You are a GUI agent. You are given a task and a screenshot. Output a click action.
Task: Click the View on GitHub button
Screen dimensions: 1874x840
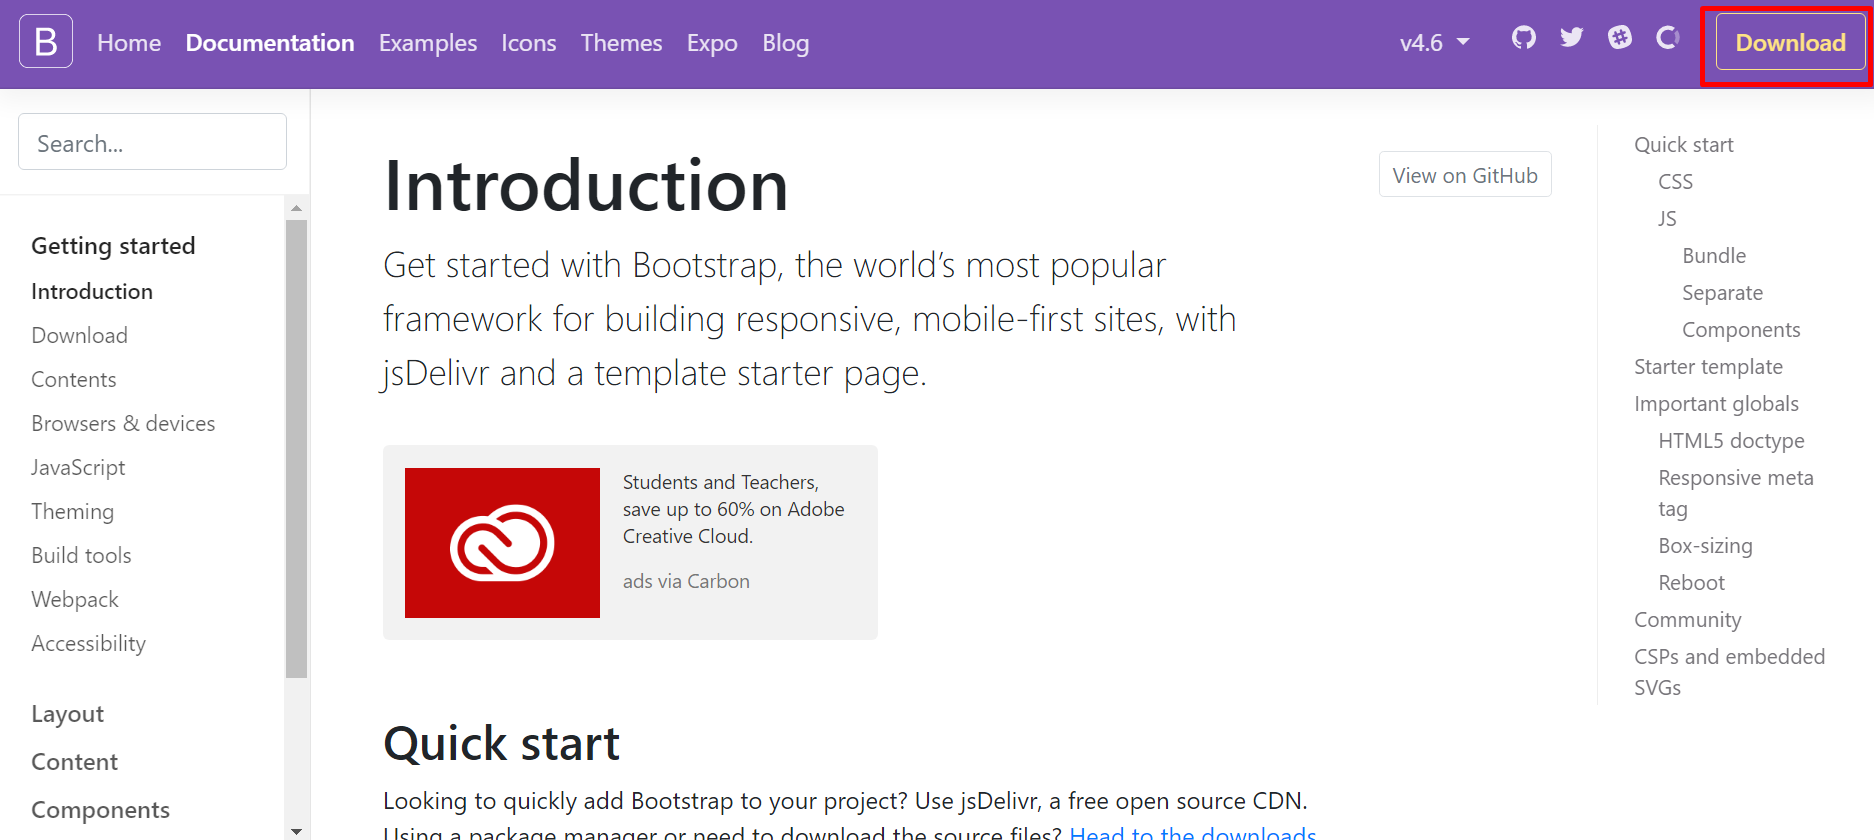pyautogui.click(x=1465, y=175)
